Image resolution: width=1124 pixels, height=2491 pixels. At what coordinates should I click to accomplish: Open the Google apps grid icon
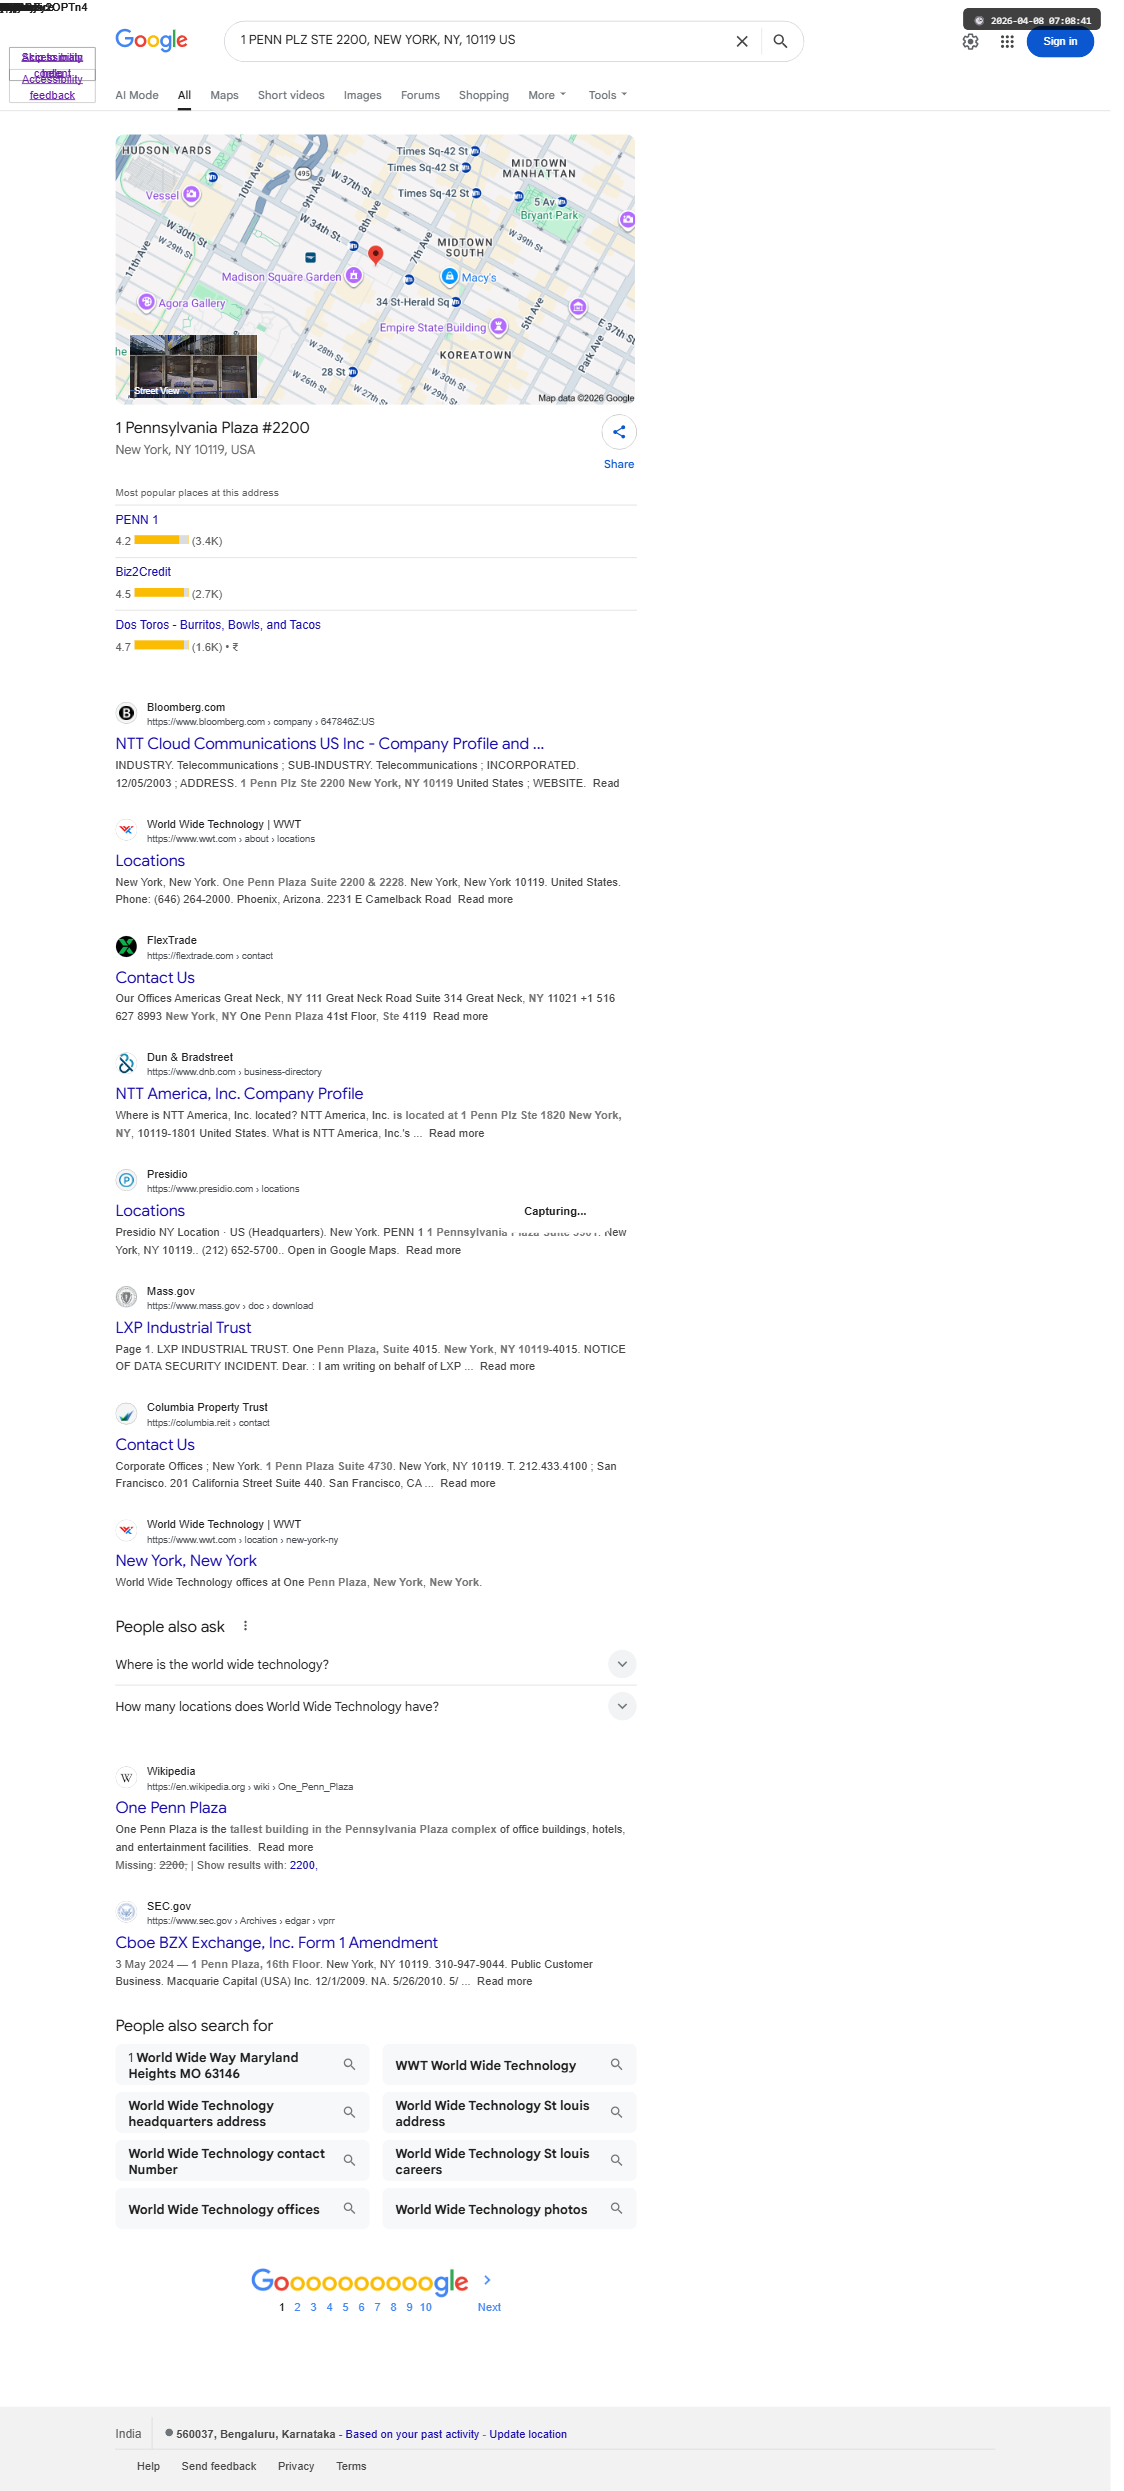tap(1007, 42)
